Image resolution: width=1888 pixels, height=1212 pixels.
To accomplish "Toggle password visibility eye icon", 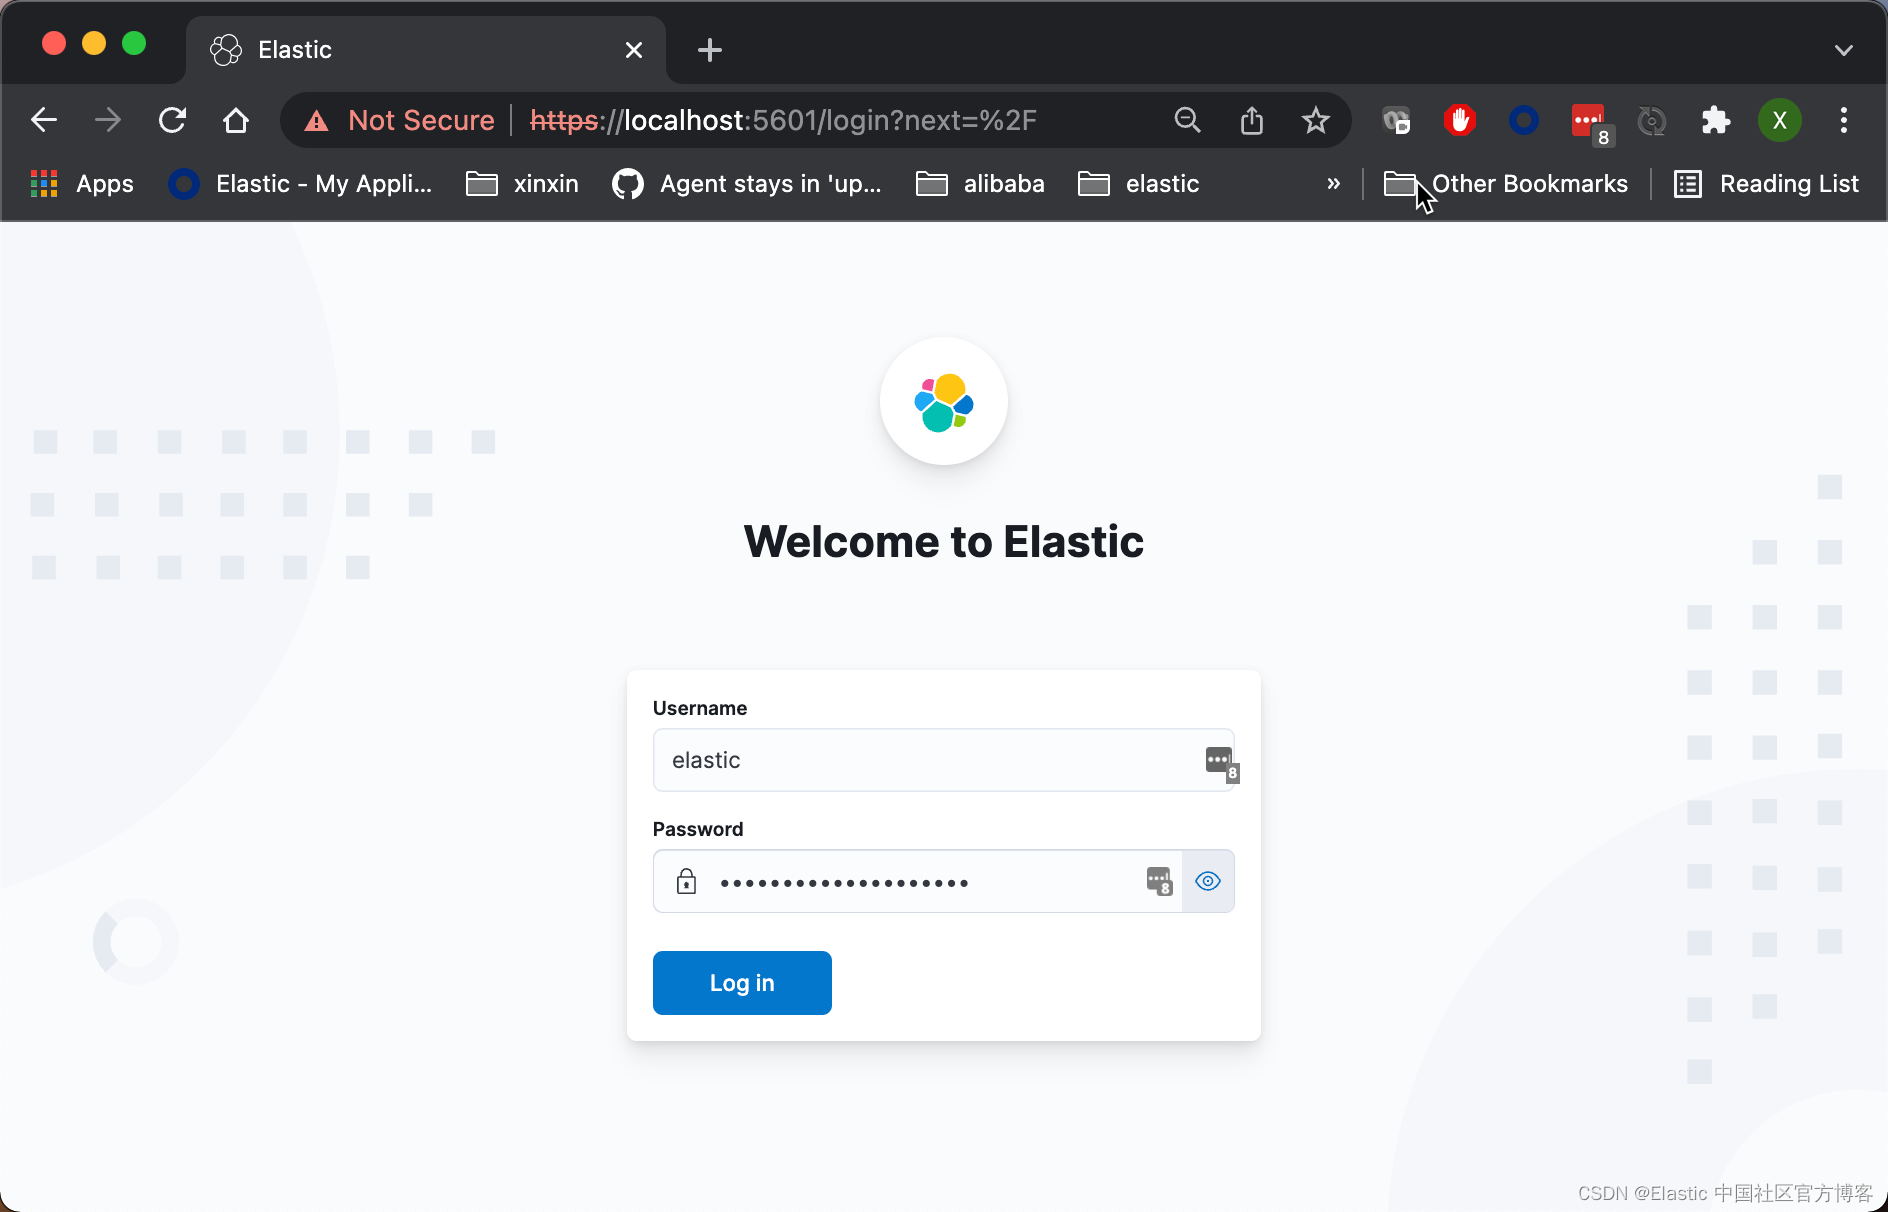I will [x=1208, y=881].
